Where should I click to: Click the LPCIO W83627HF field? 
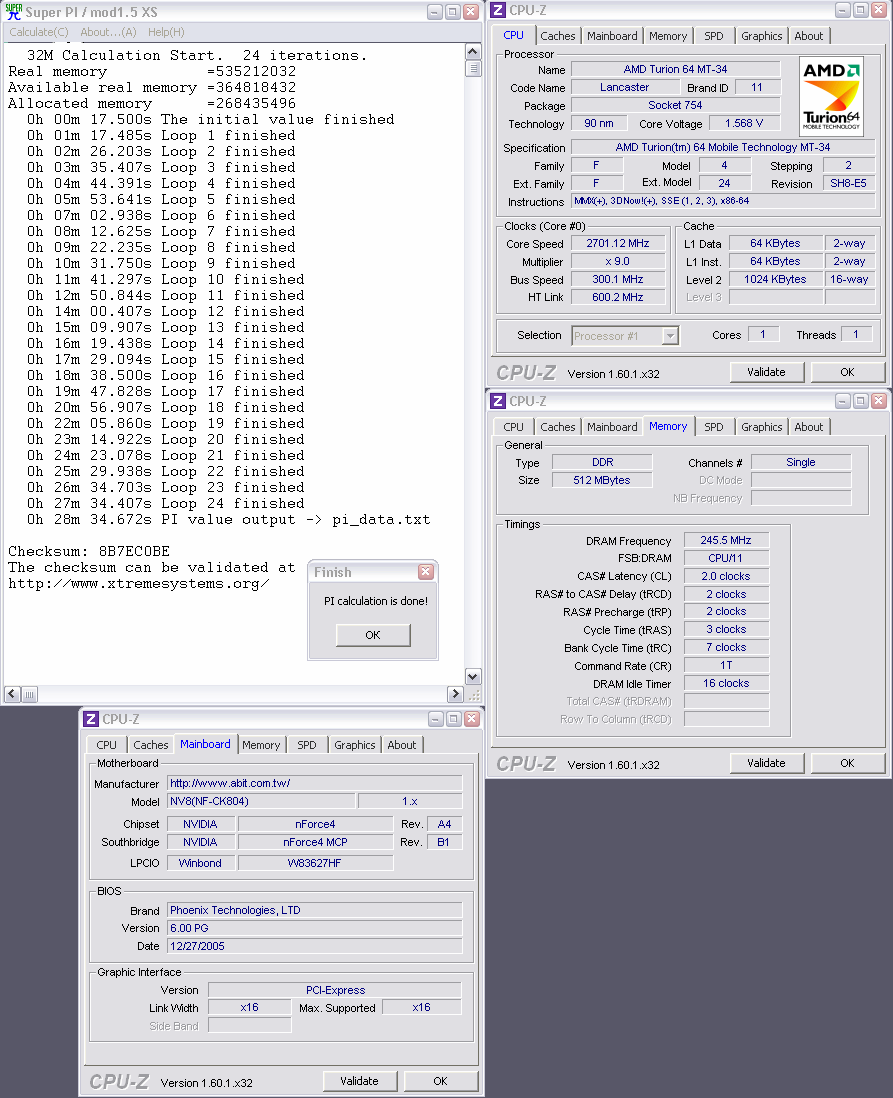point(315,863)
